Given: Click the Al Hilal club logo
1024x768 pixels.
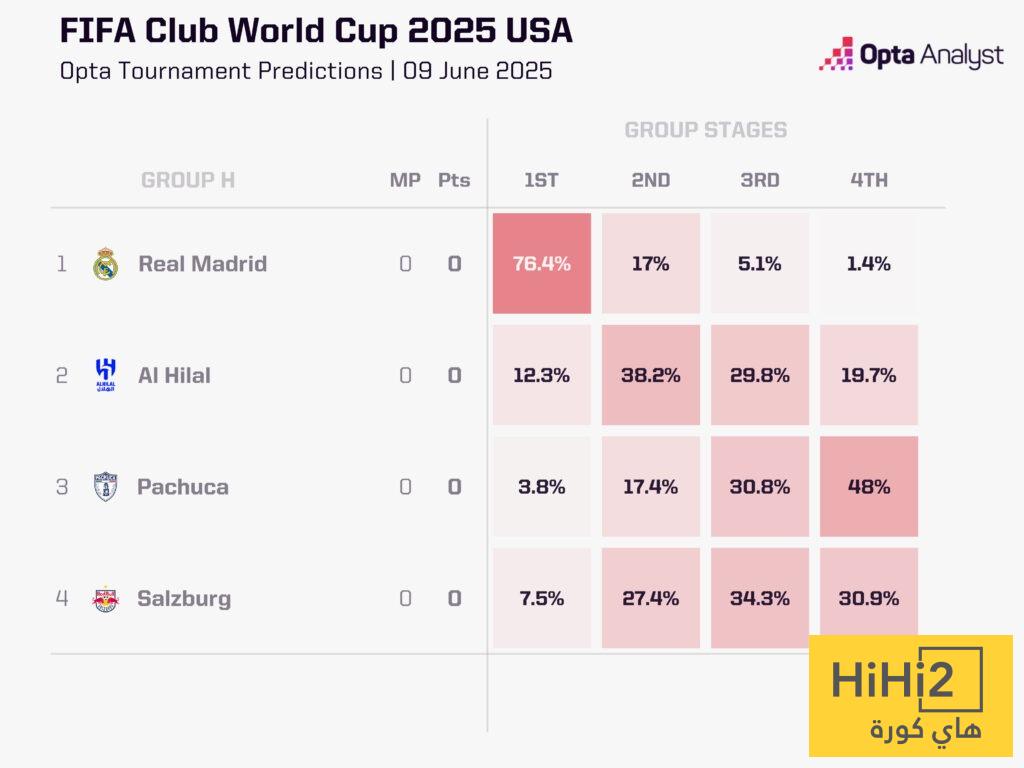Looking at the screenshot, I should tap(105, 375).
